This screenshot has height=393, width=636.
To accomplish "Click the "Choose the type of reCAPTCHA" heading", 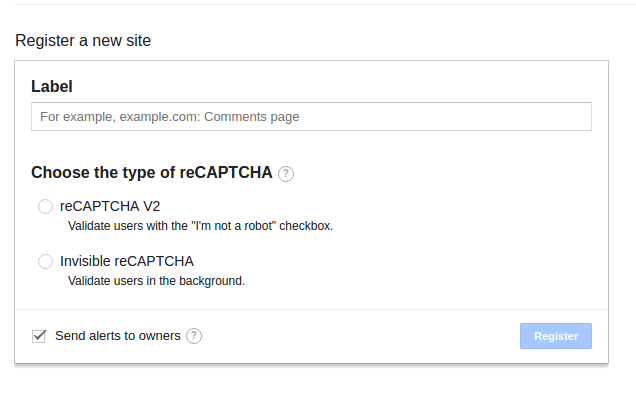I will [x=152, y=173].
